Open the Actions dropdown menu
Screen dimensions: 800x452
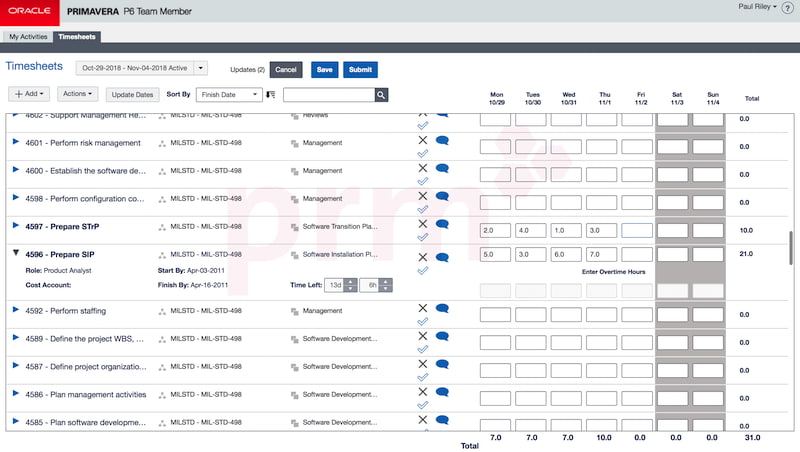click(80, 94)
